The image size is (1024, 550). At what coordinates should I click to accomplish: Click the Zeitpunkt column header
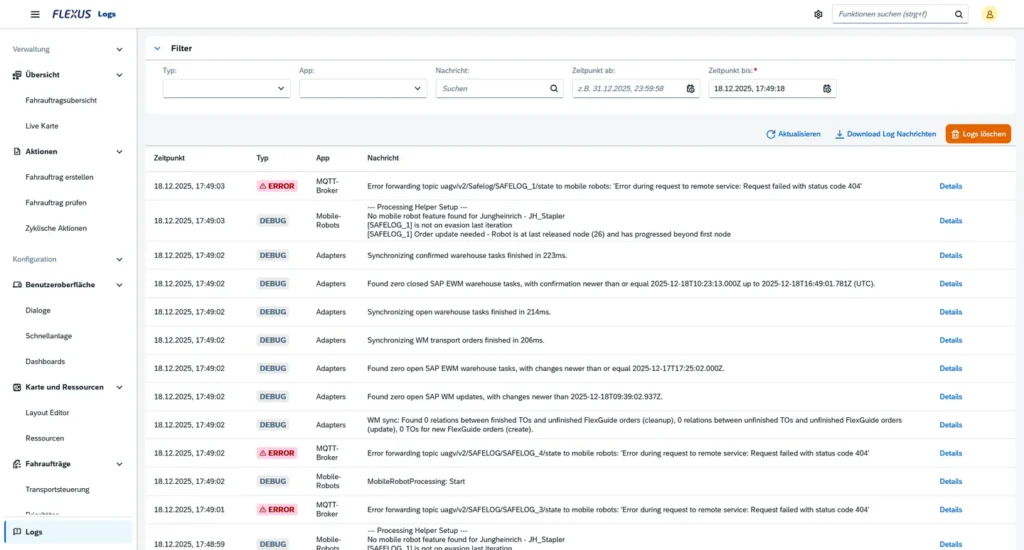point(169,158)
